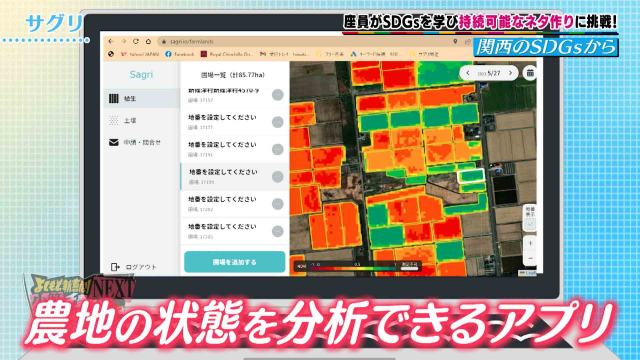
Task: Open the Gmail inbox bookmark
Action: point(284,54)
